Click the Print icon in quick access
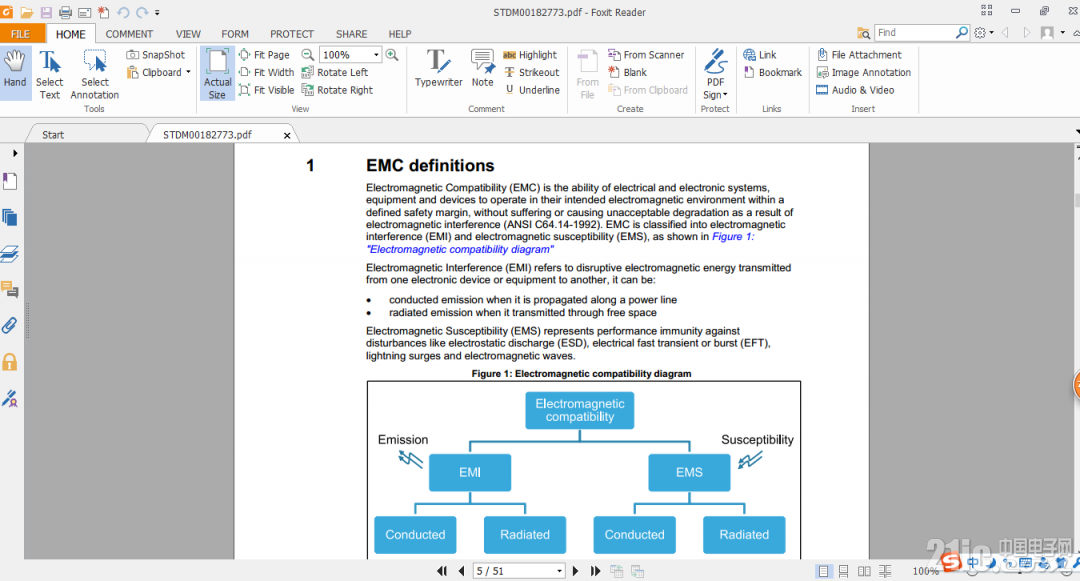The image size is (1080, 581). tap(65, 12)
